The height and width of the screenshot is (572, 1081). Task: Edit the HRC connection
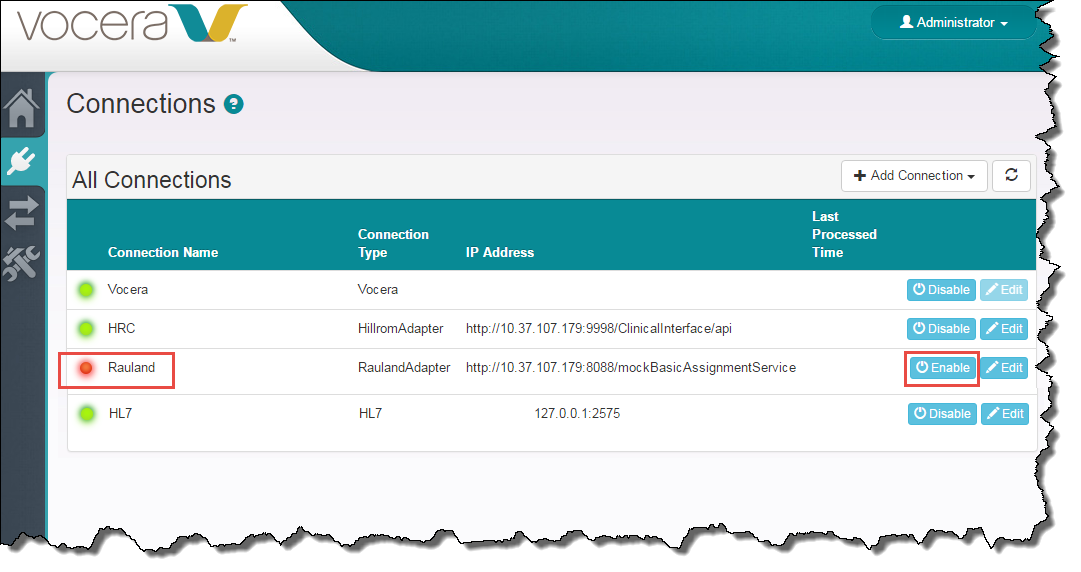pyautogui.click(x=1004, y=329)
